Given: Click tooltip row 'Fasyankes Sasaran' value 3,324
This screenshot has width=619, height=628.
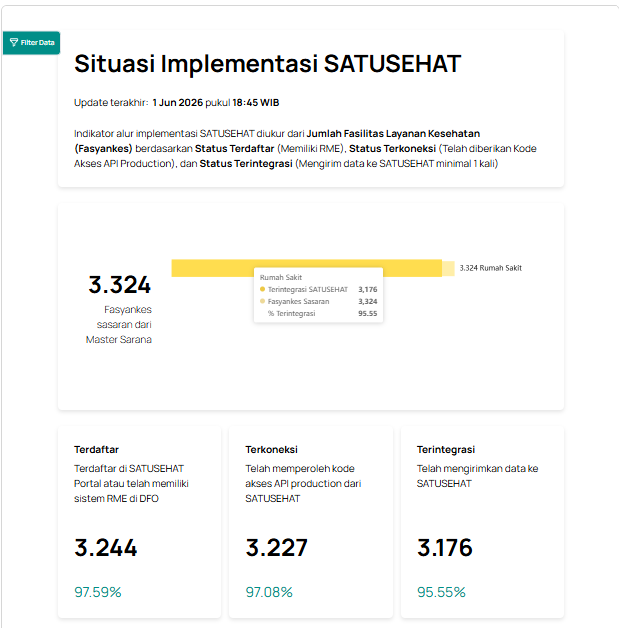Looking at the screenshot, I should pyautogui.click(x=368, y=301).
